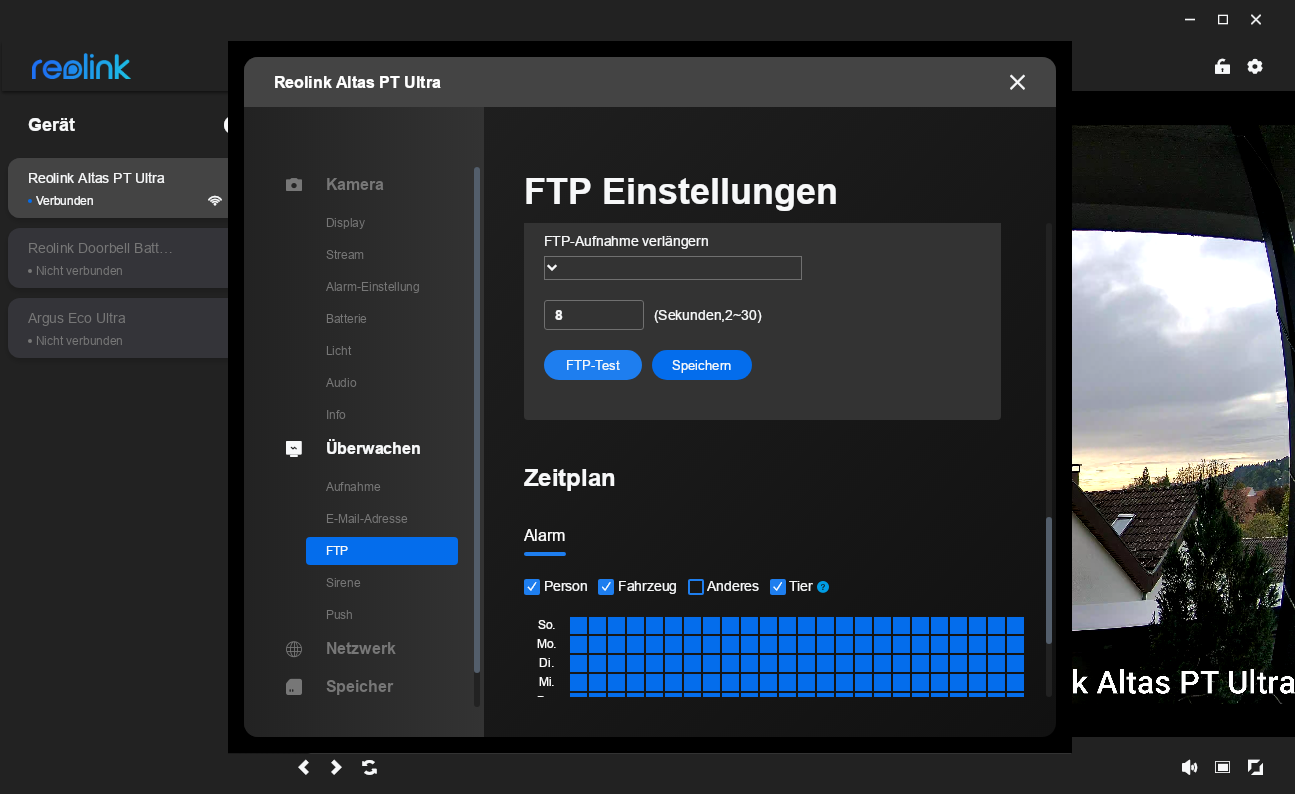The image size is (1295, 794).
Task: Click the refresh icon below the dialog
Action: (x=370, y=767)
